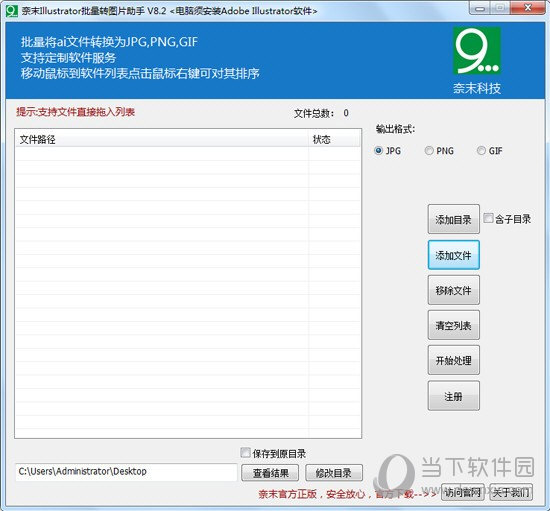550x511 pixels.
Task: Click the 清空列表 button
Action: tap(453, 325)
